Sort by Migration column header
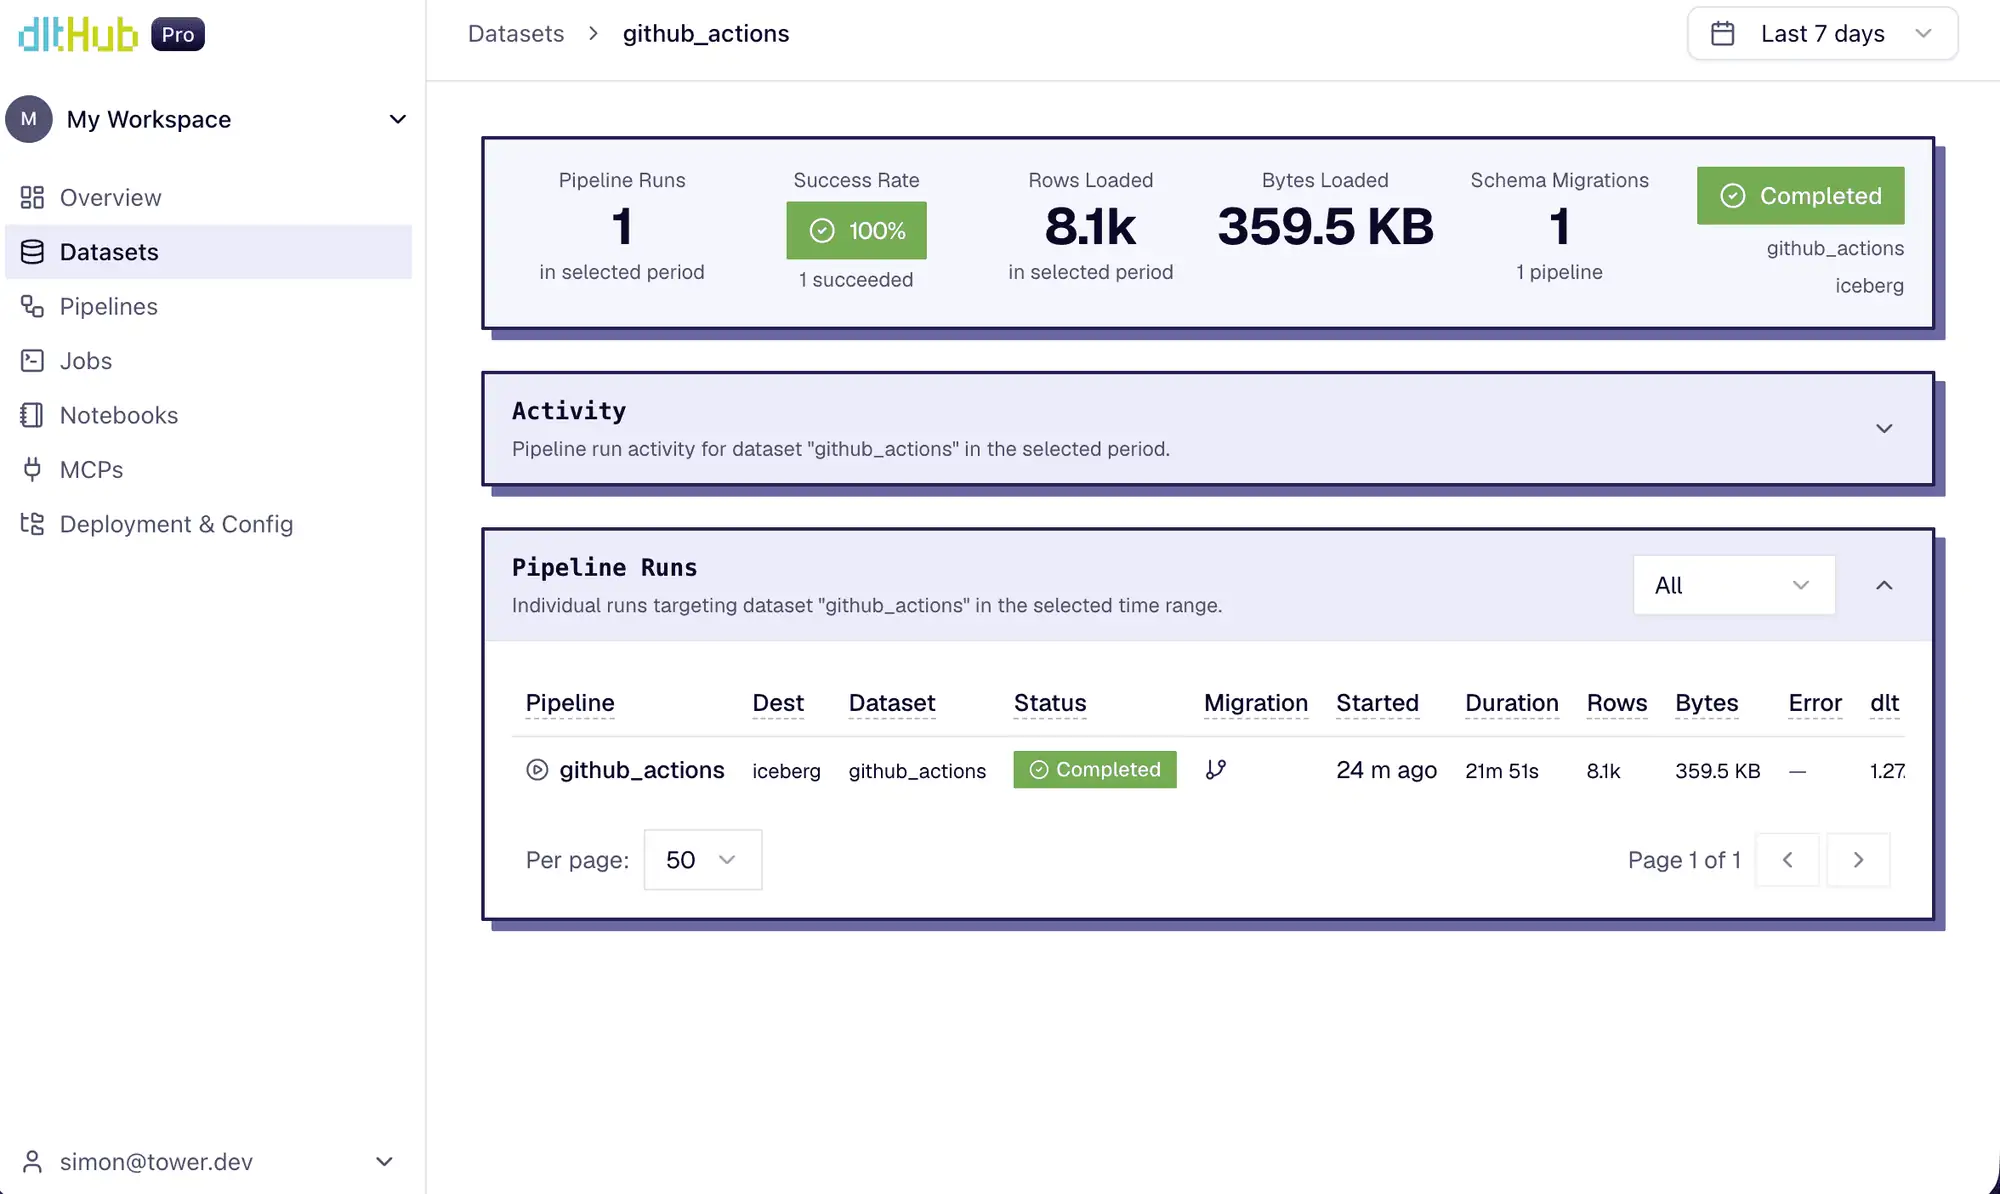 (1256, 703)
